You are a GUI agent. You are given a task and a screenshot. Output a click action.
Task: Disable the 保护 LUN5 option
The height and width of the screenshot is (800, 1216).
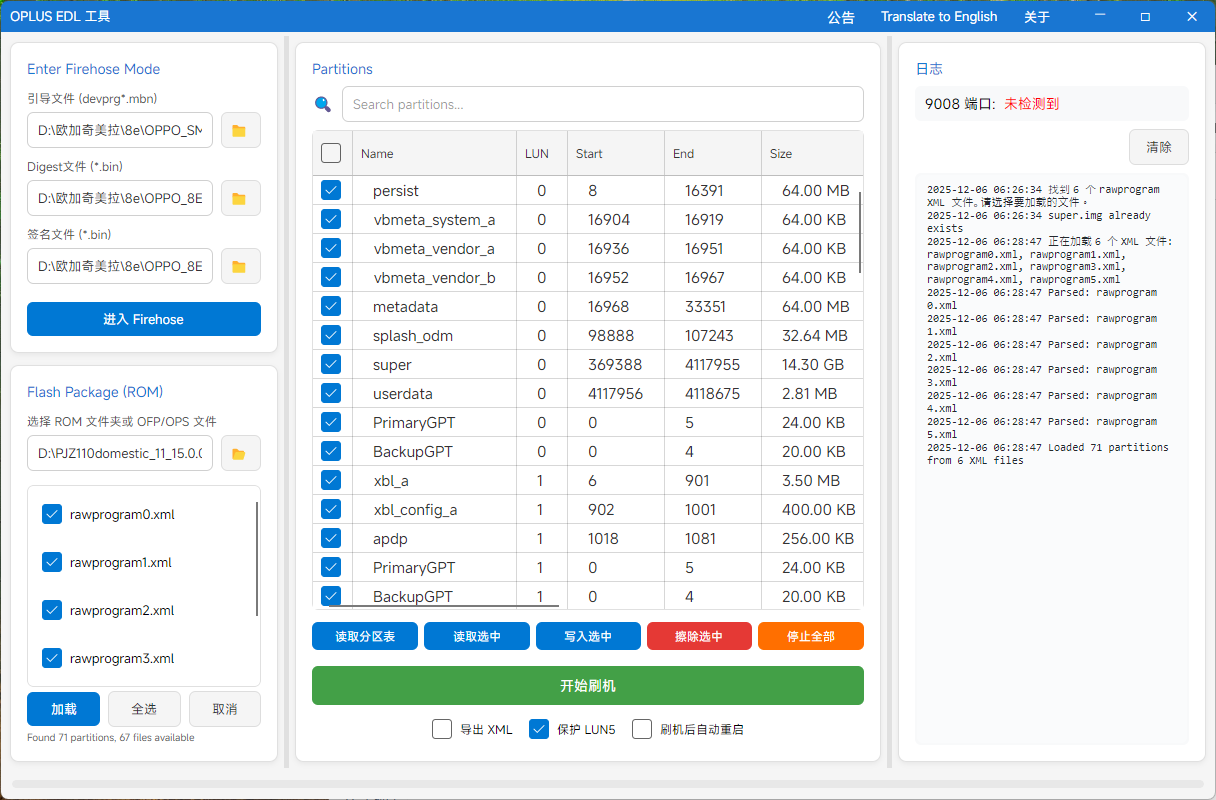click(x=539, y=729)
